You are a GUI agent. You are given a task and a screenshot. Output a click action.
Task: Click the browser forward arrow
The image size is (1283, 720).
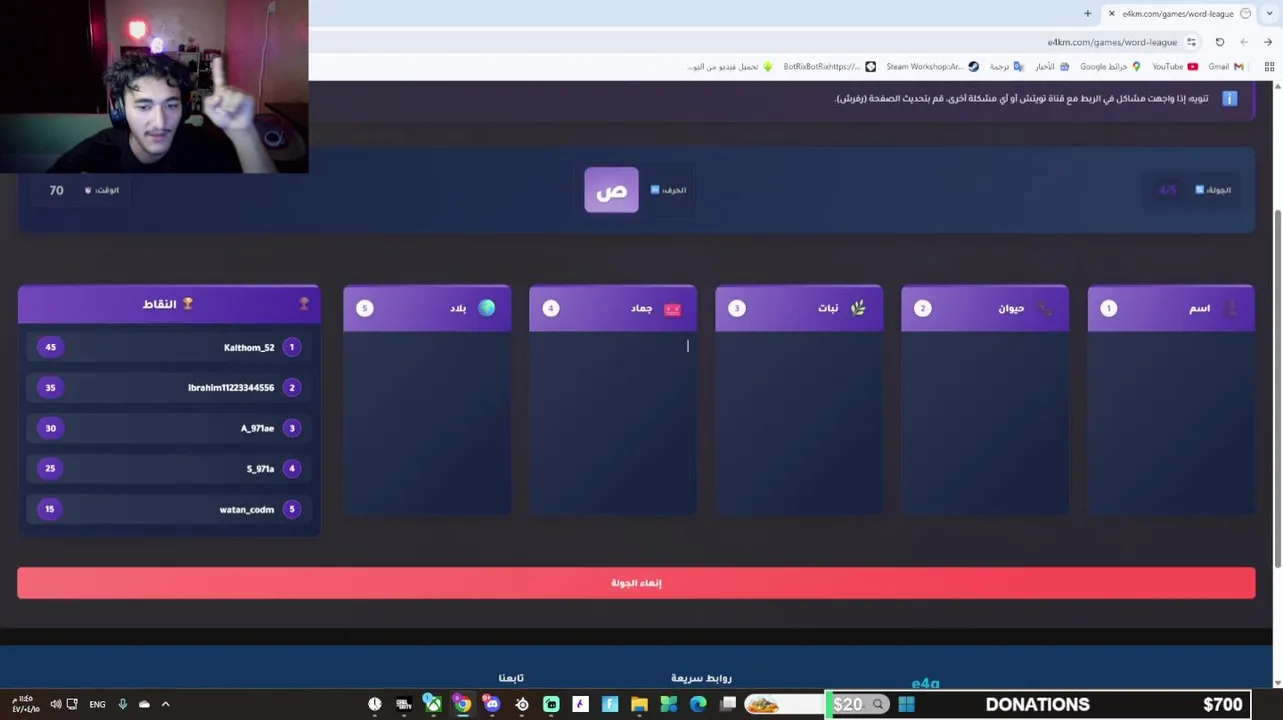[1244, 42]
